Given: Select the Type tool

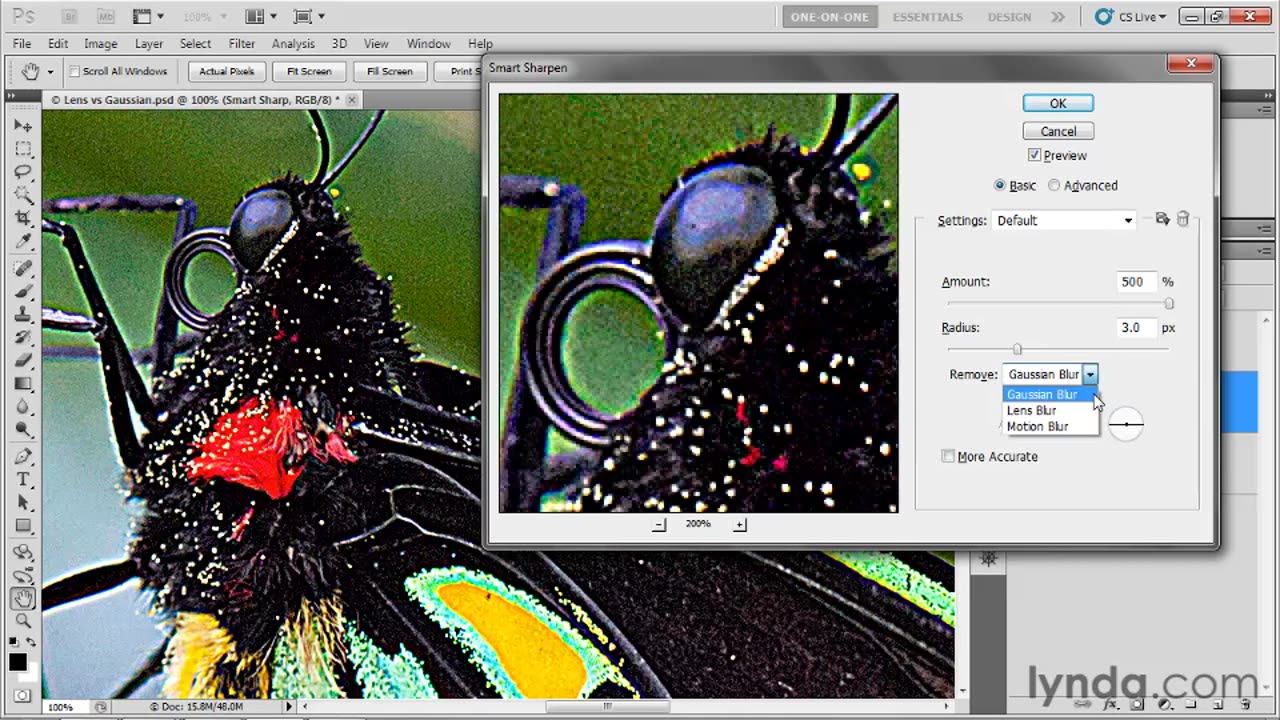Looking at the screenshot, I should (x=23, y=480).
